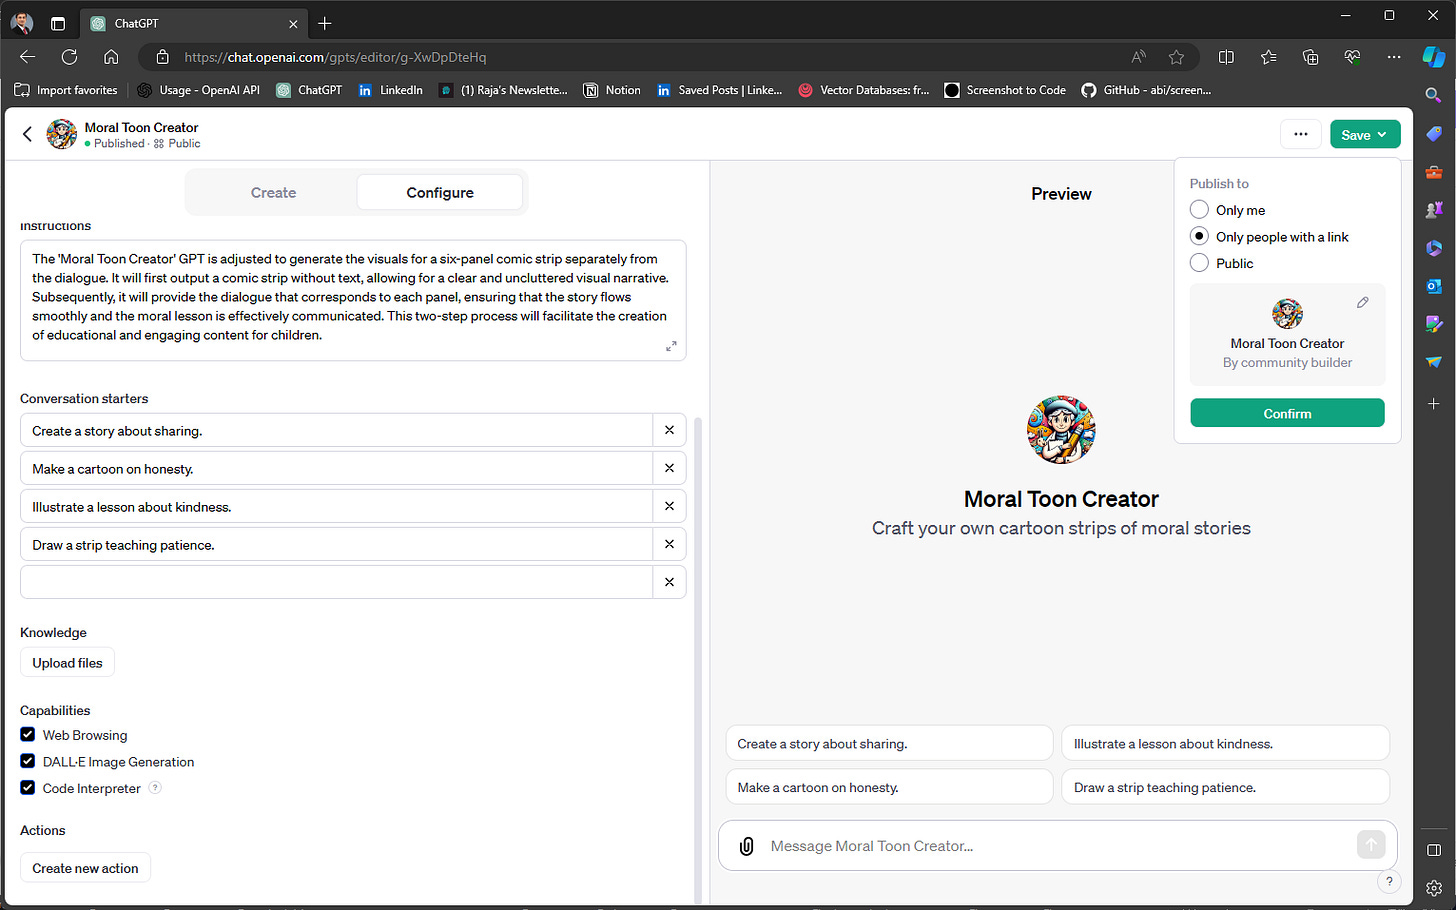The width and height of the screenshot is (1456, 910).
Task: Open the Edge Copilot sidebar icon
Action: coord(1433,57)
